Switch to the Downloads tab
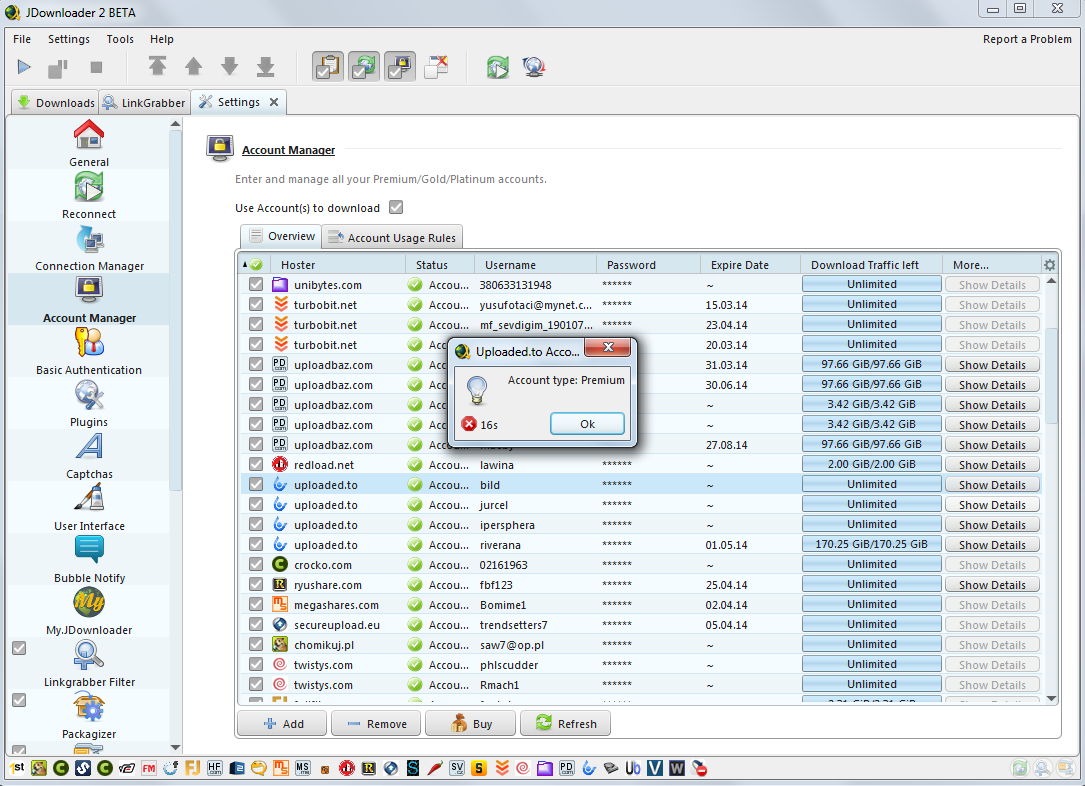Viewport: 1085px width, 786px height. pyautogui.click(x=55, y=102)
